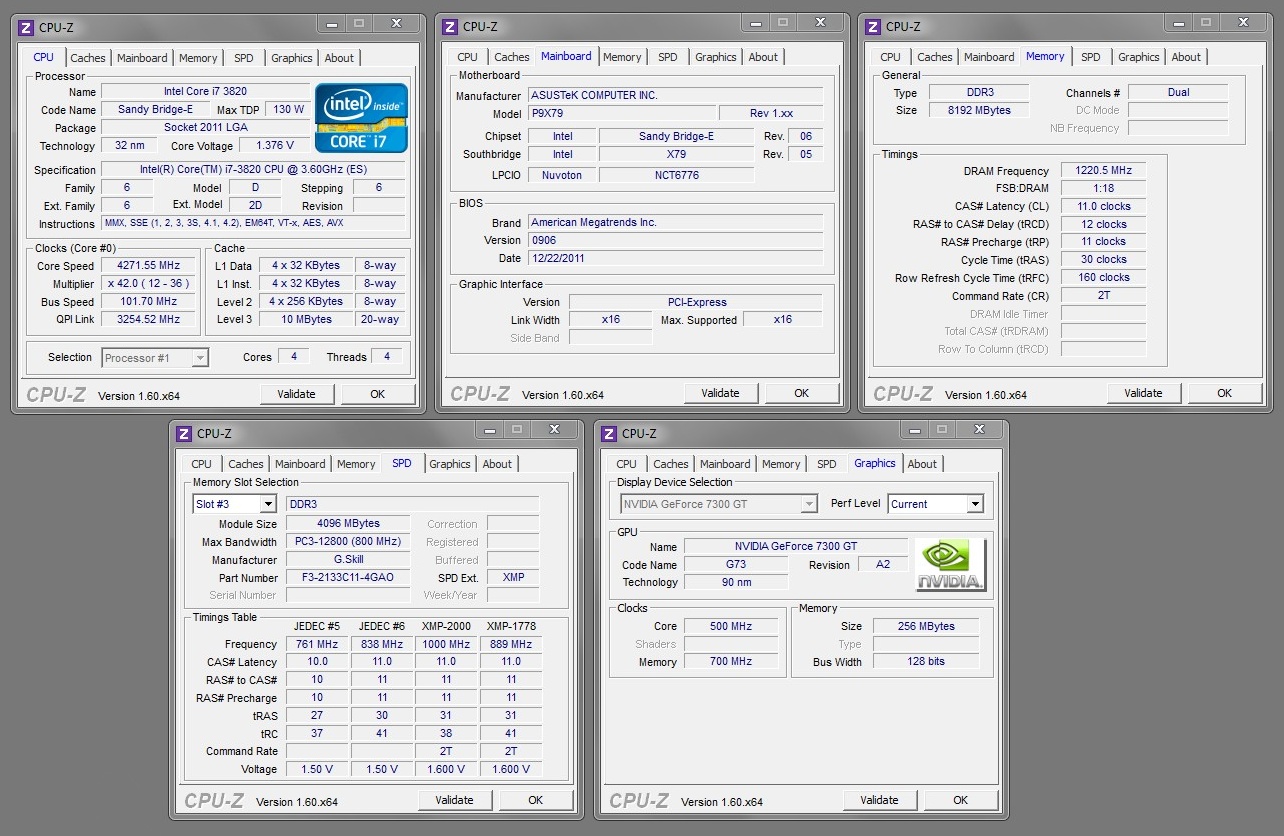Screen dimensions: 1284x836
Task: Select Graphics tab in the SPD window
Action: [450, 464]
